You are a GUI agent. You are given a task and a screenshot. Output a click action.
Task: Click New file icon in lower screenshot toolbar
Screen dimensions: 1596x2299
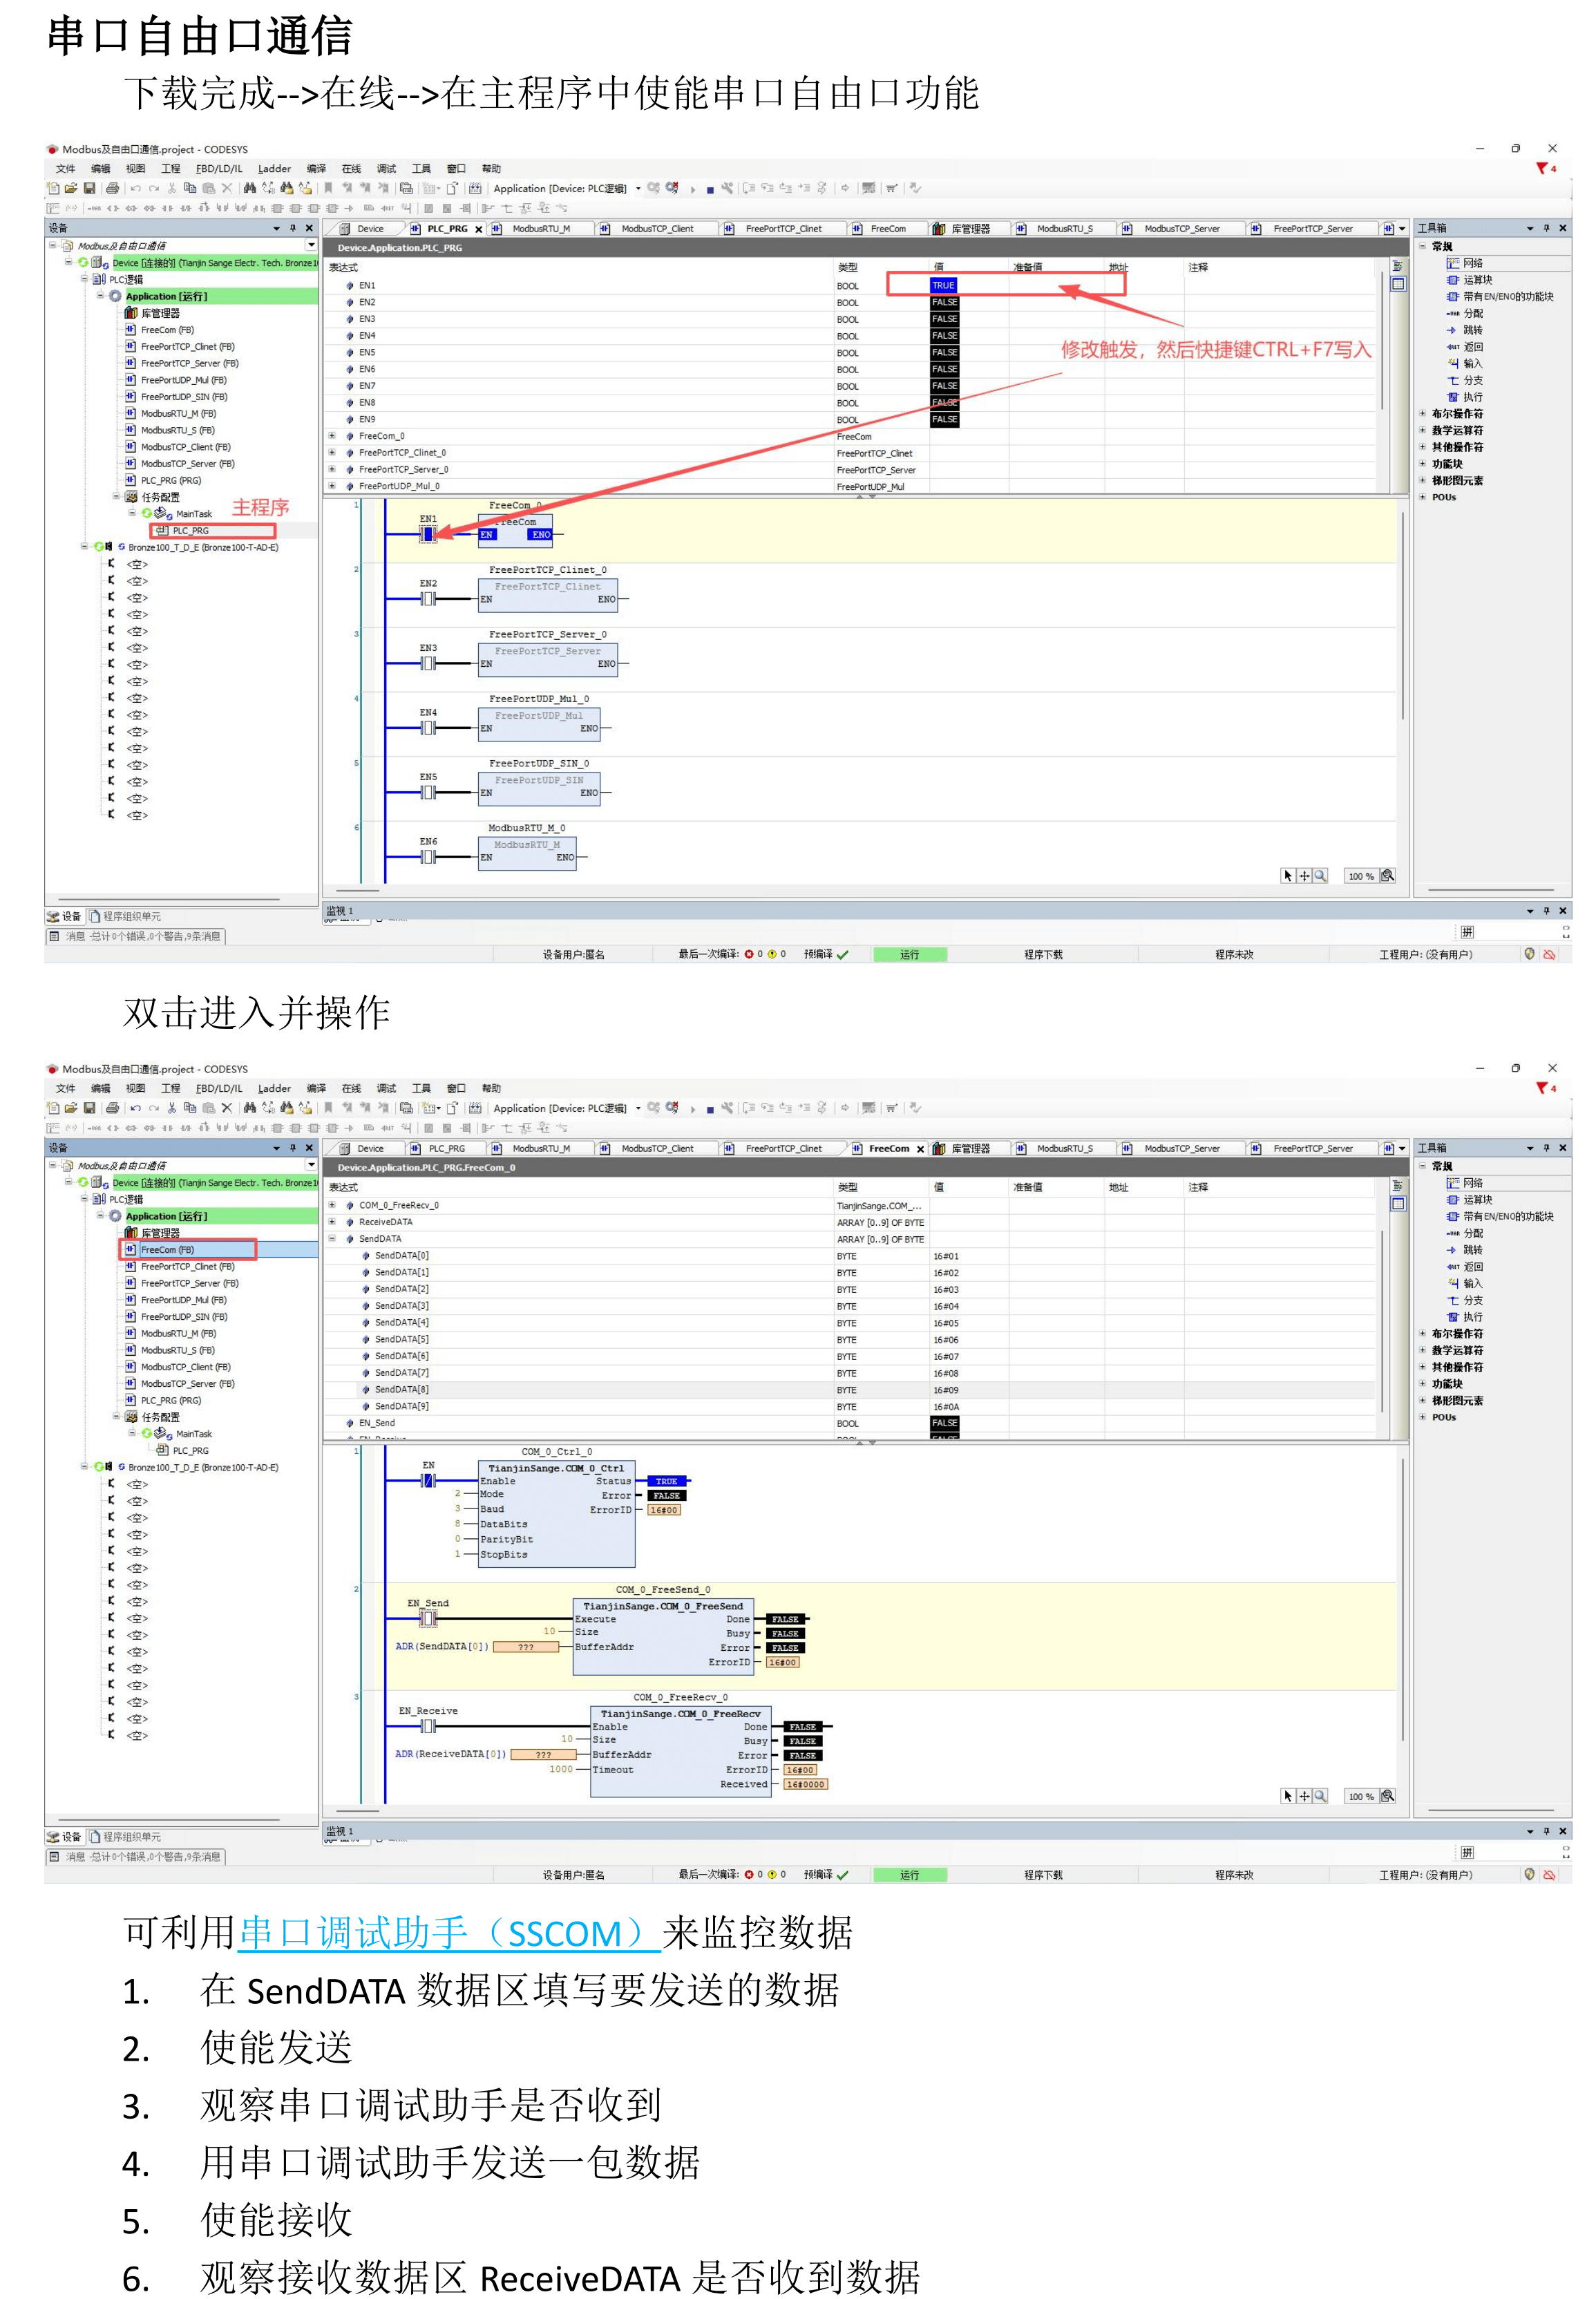53,1108
